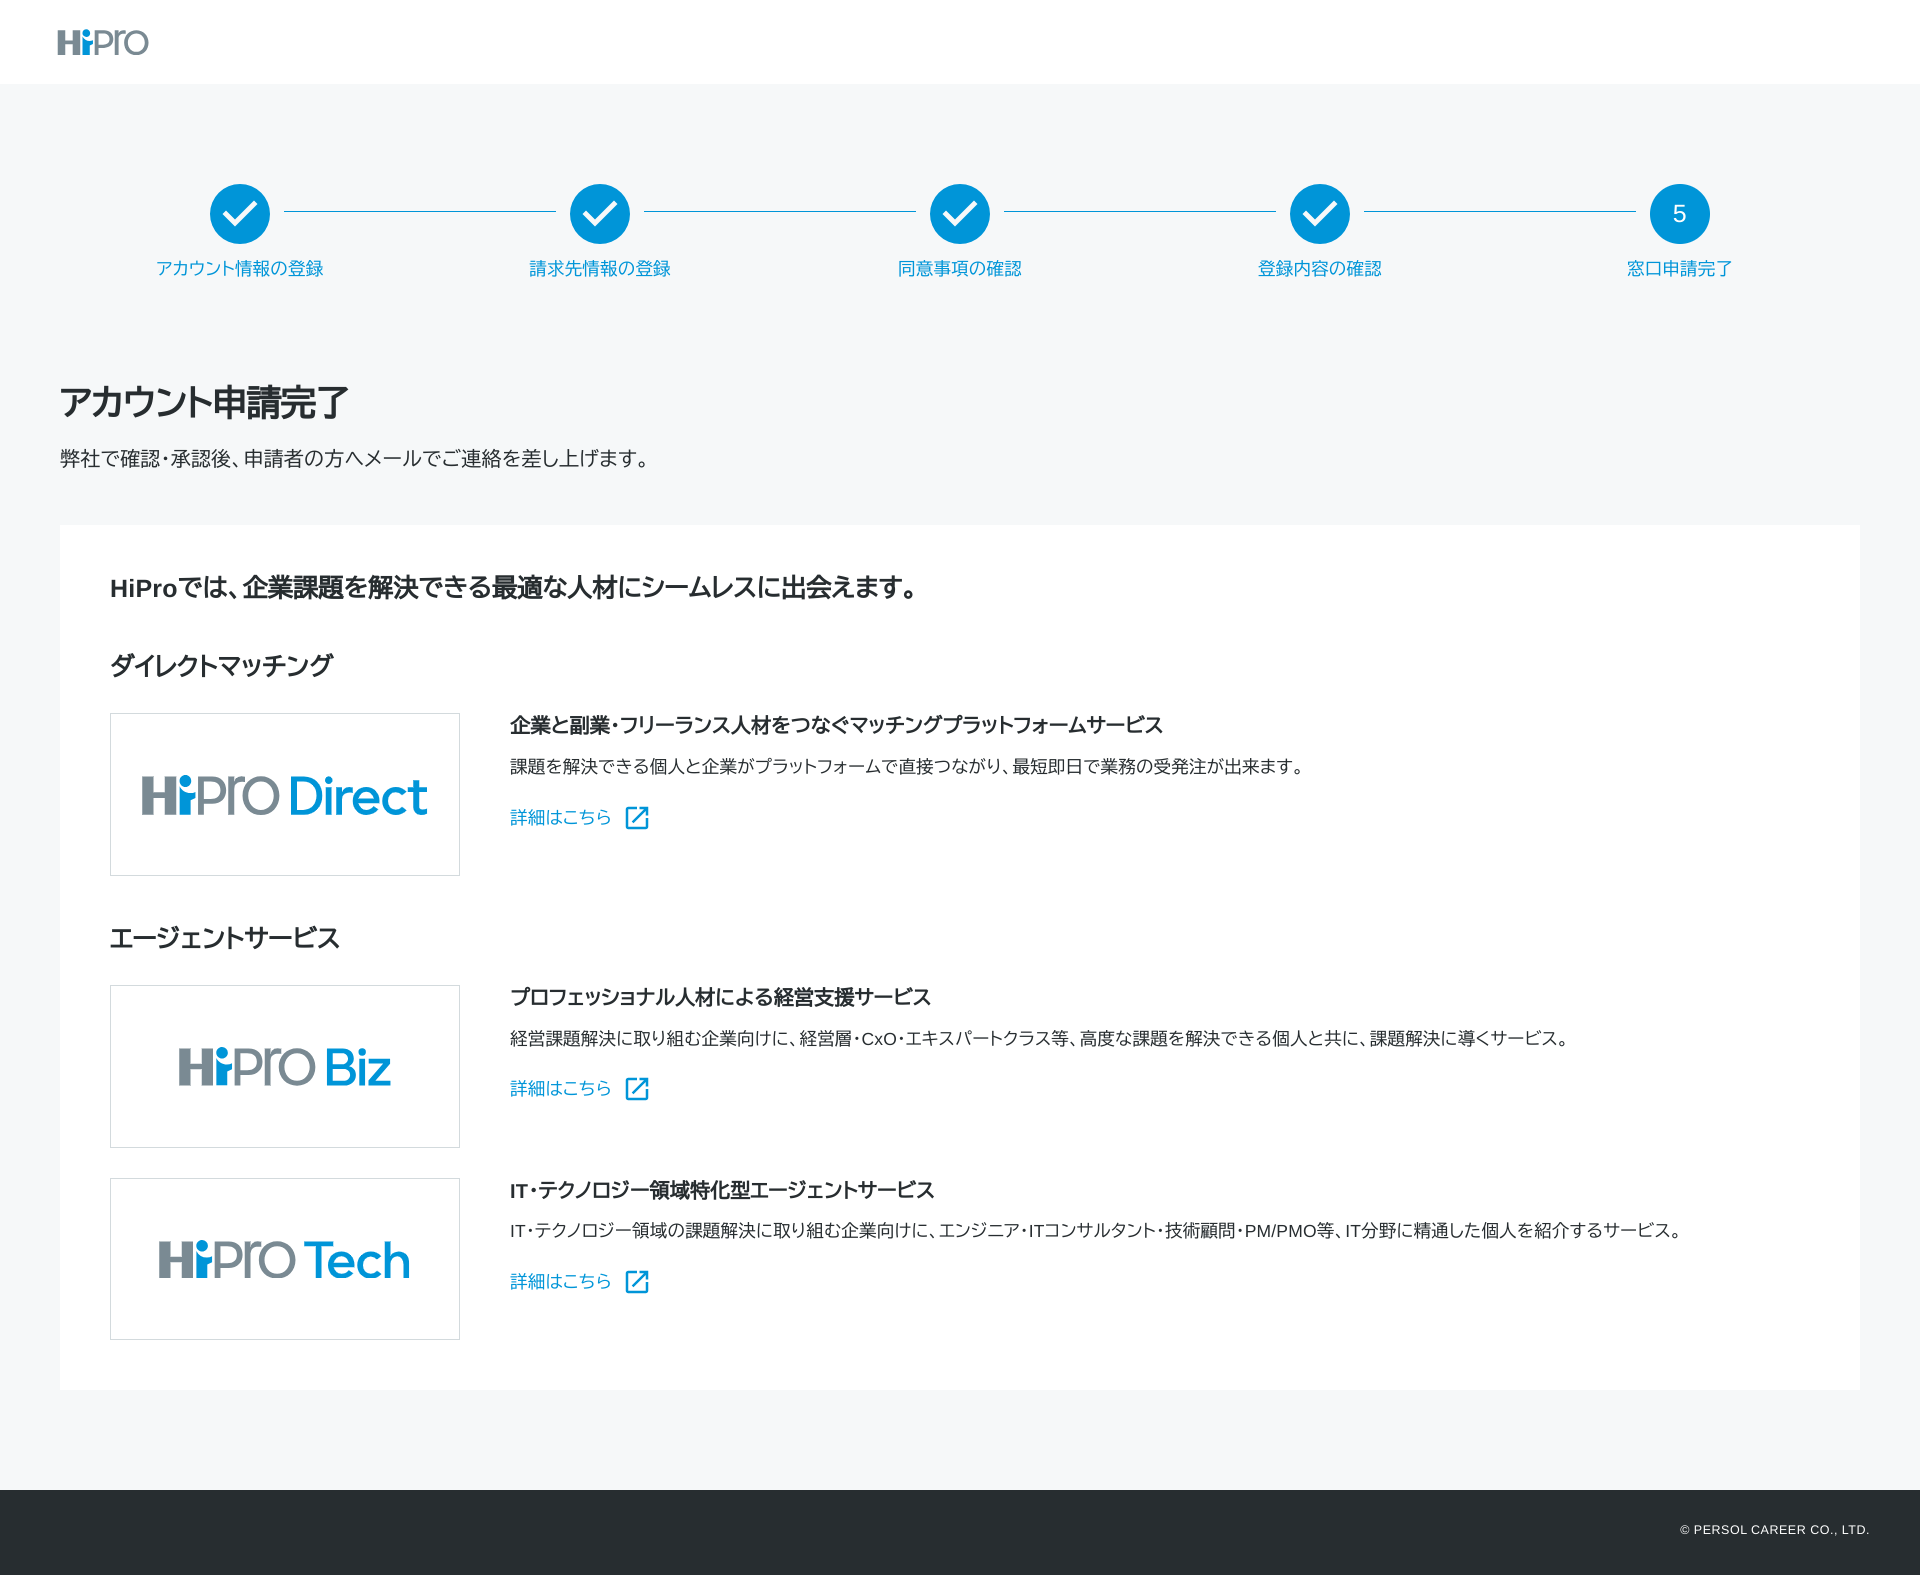Viewport: 1920px width, 1575px height.
Task: Open the 詳細はこちら link for HiPro Direct
Action: tap(558, 817)
